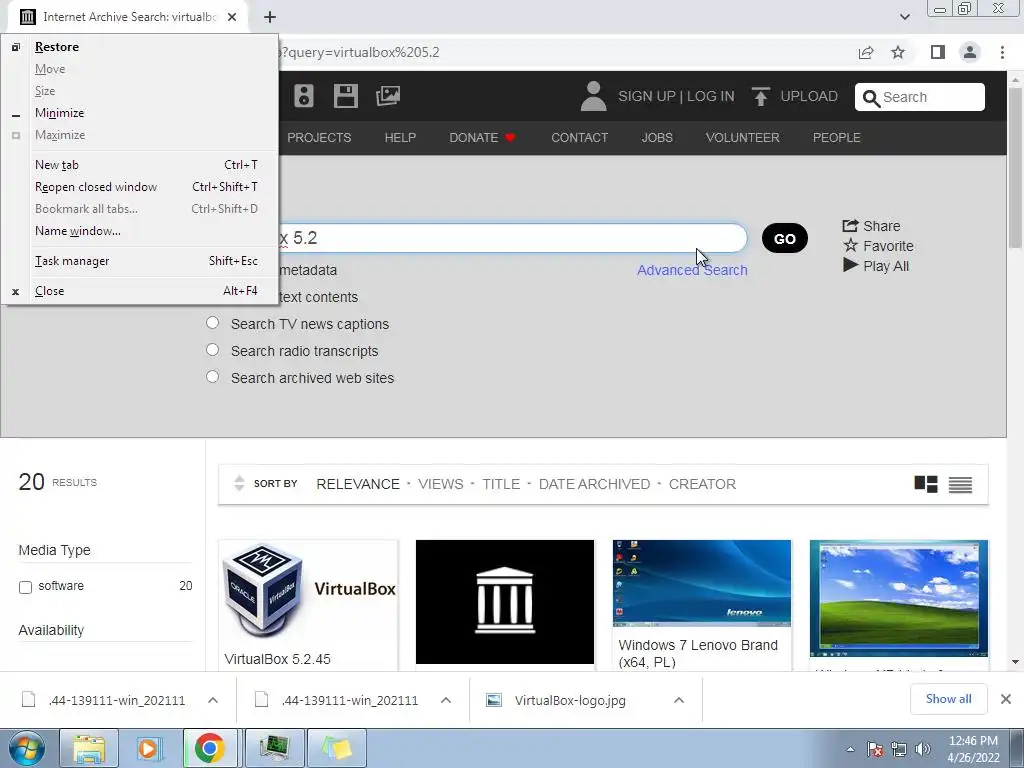The width and height of the screenshot is (1024, 768).
Task: Open Task manager from the window menu
Action: 138,261
